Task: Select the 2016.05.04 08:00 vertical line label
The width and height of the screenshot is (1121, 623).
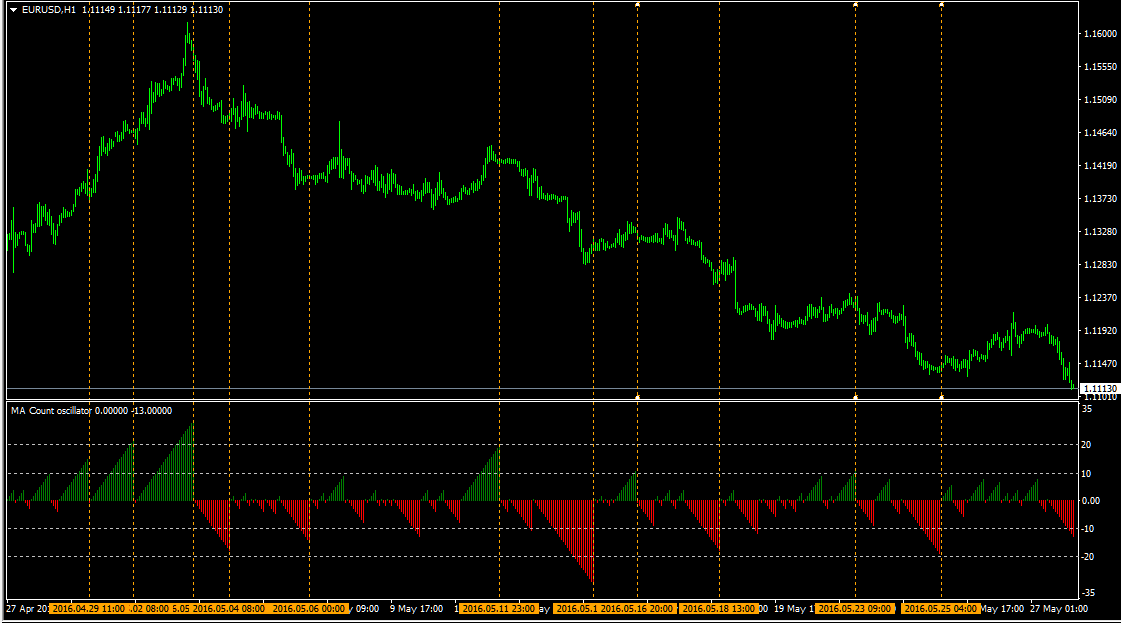Action: pos(229,609)
